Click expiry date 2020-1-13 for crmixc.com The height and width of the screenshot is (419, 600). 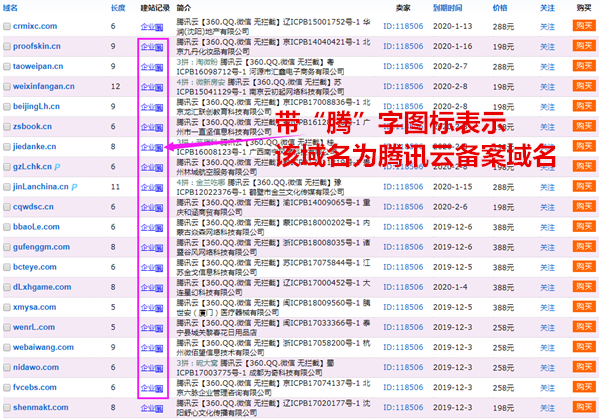453,26
